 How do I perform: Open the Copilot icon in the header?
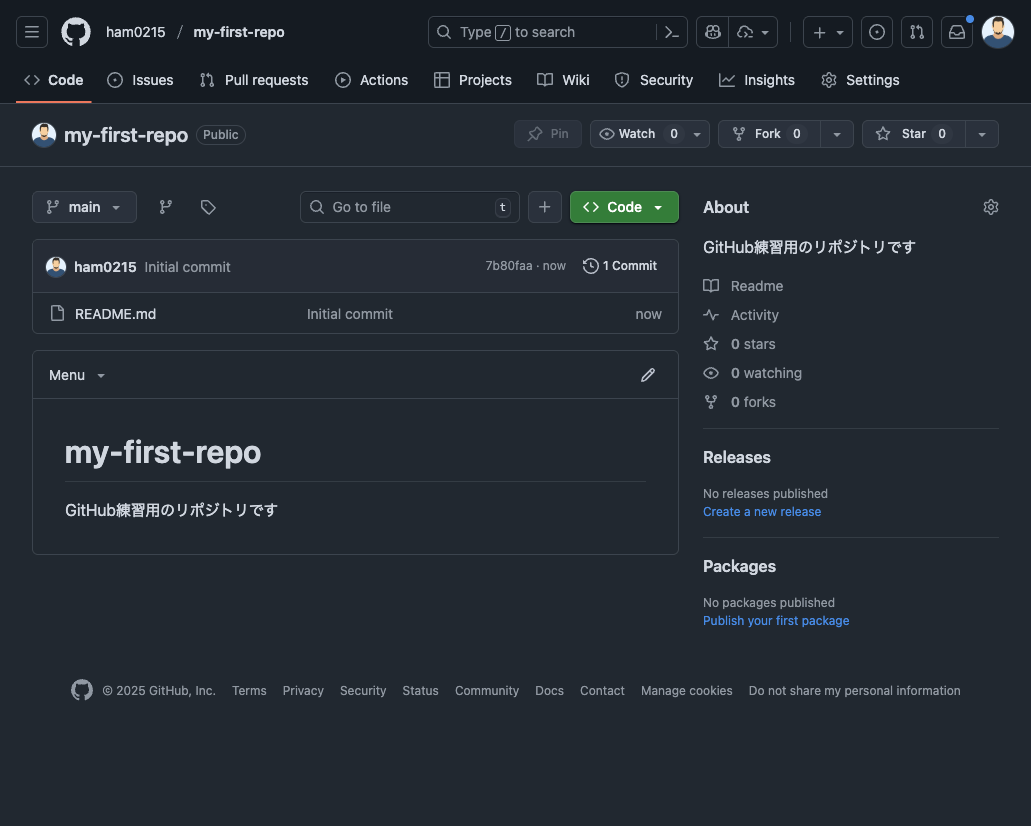tap(712, 31)
